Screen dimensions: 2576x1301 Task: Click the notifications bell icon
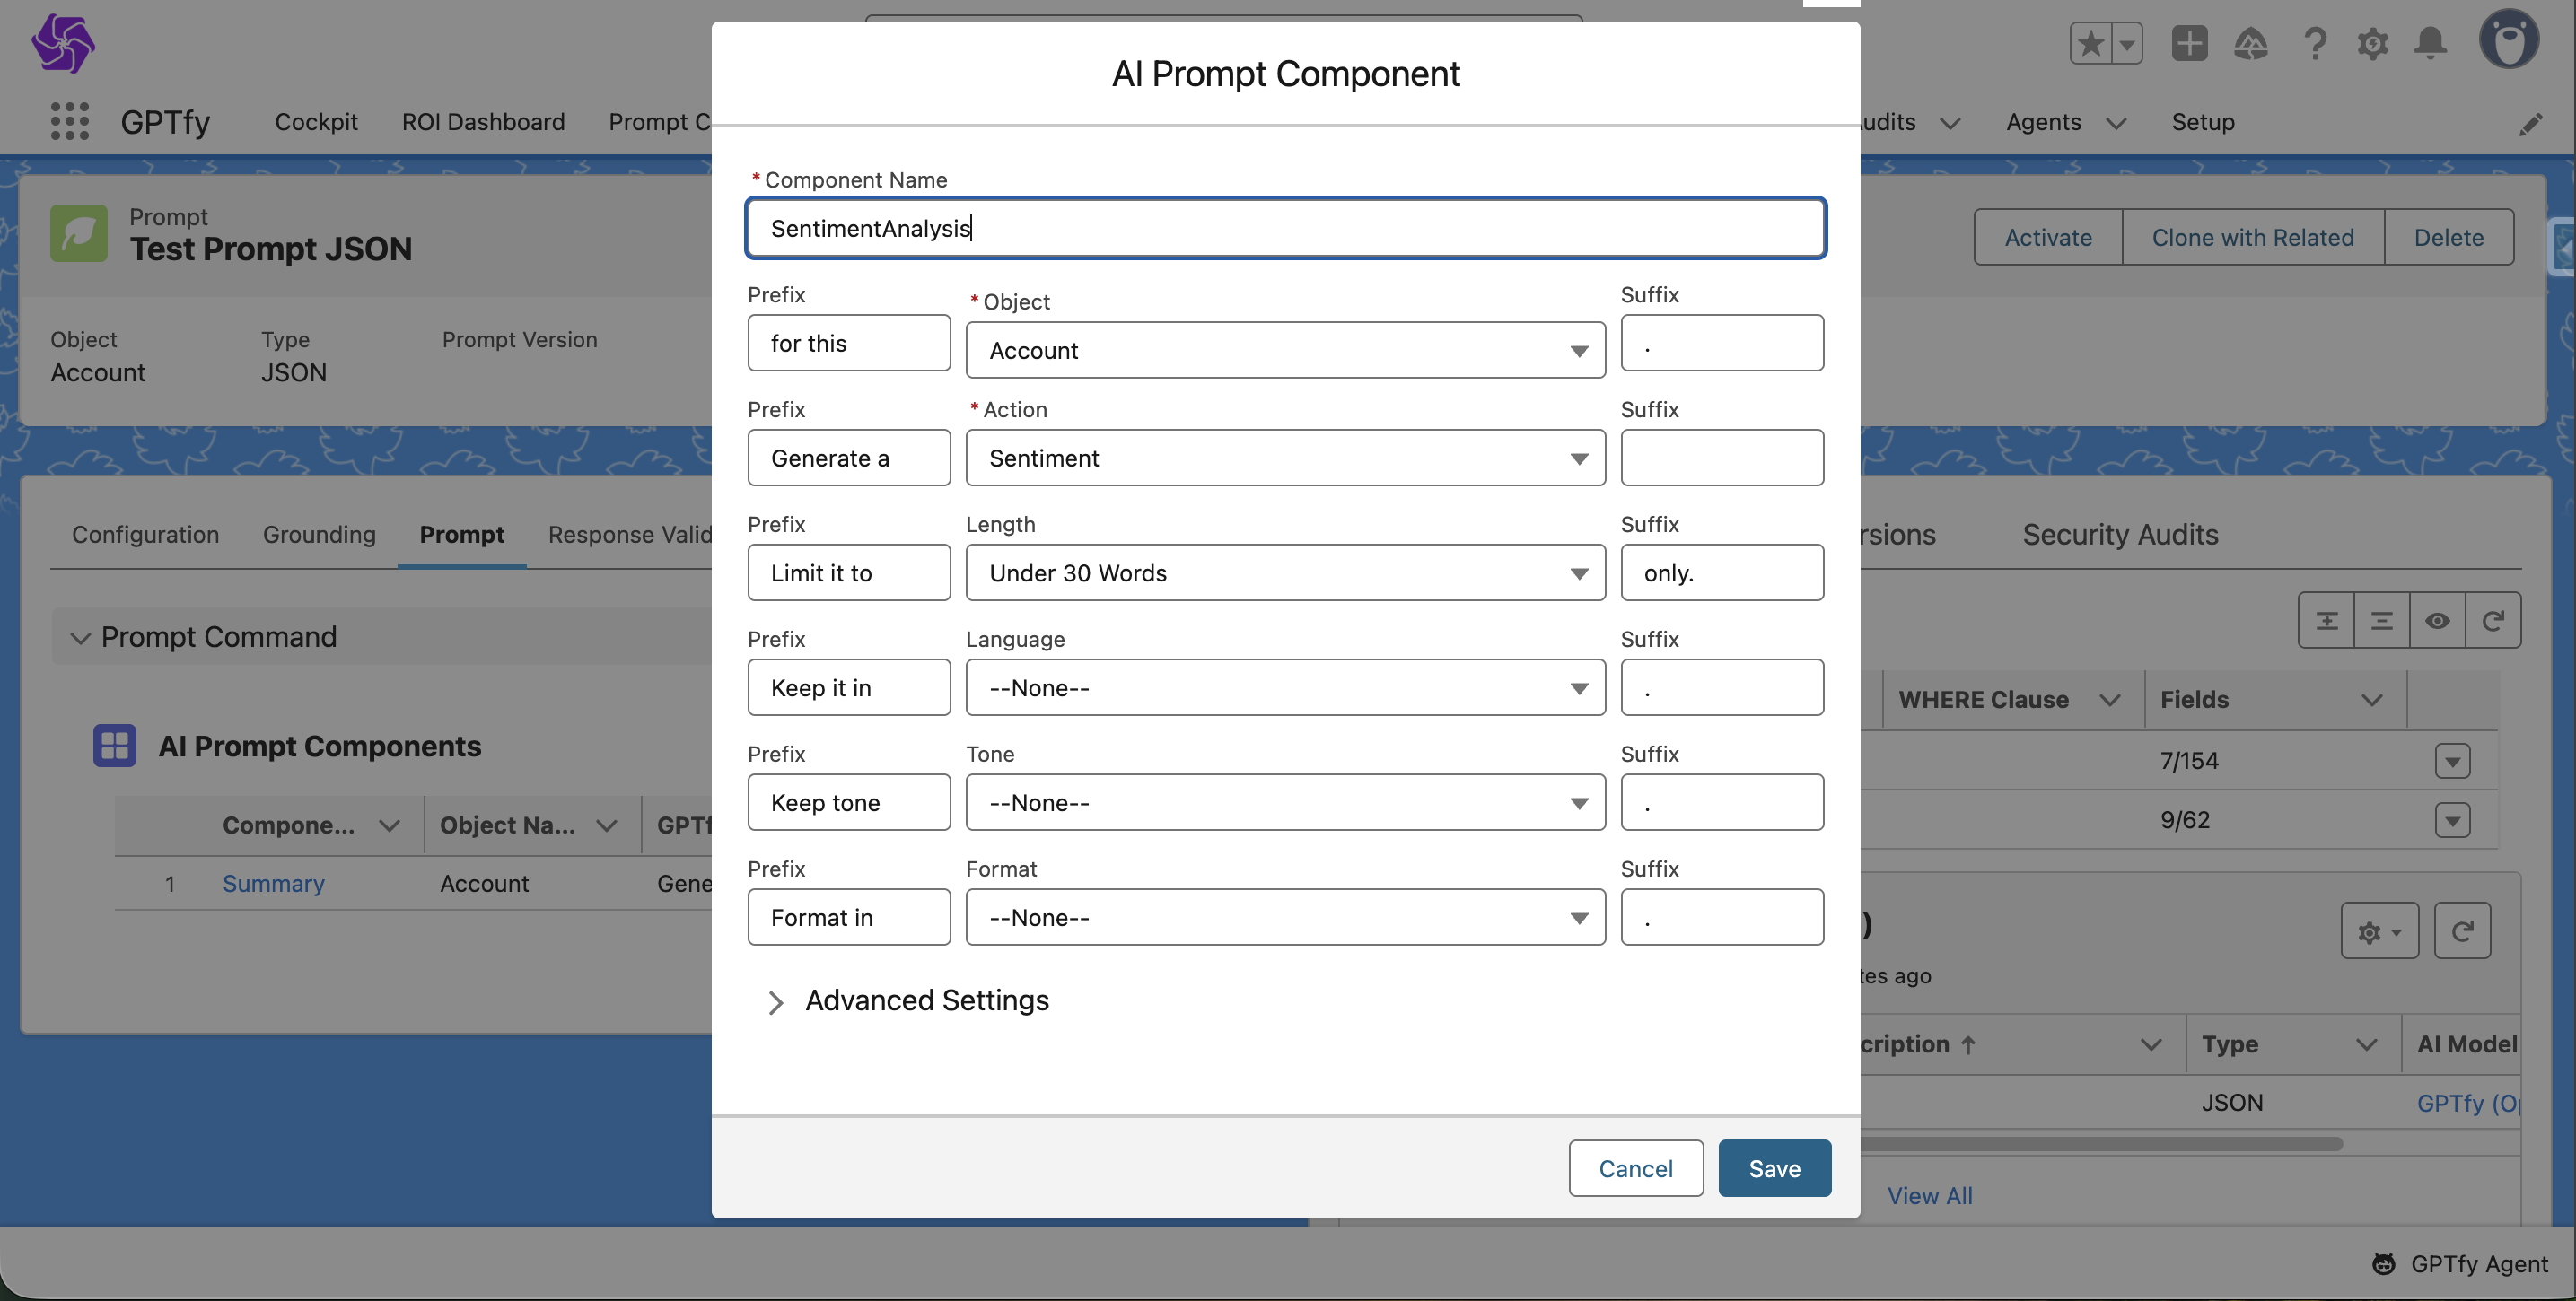click(2430, 43)
